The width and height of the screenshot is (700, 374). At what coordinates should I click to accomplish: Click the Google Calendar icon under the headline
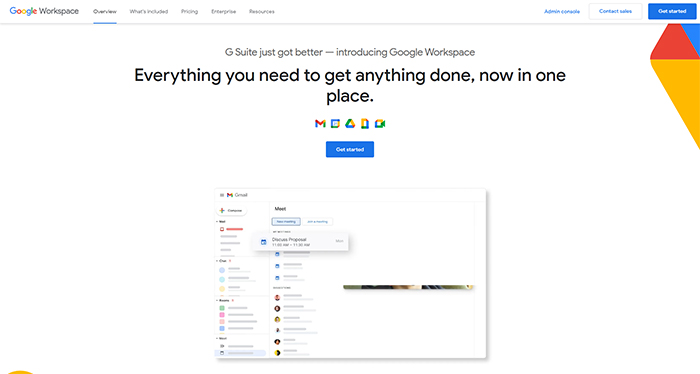335,124
